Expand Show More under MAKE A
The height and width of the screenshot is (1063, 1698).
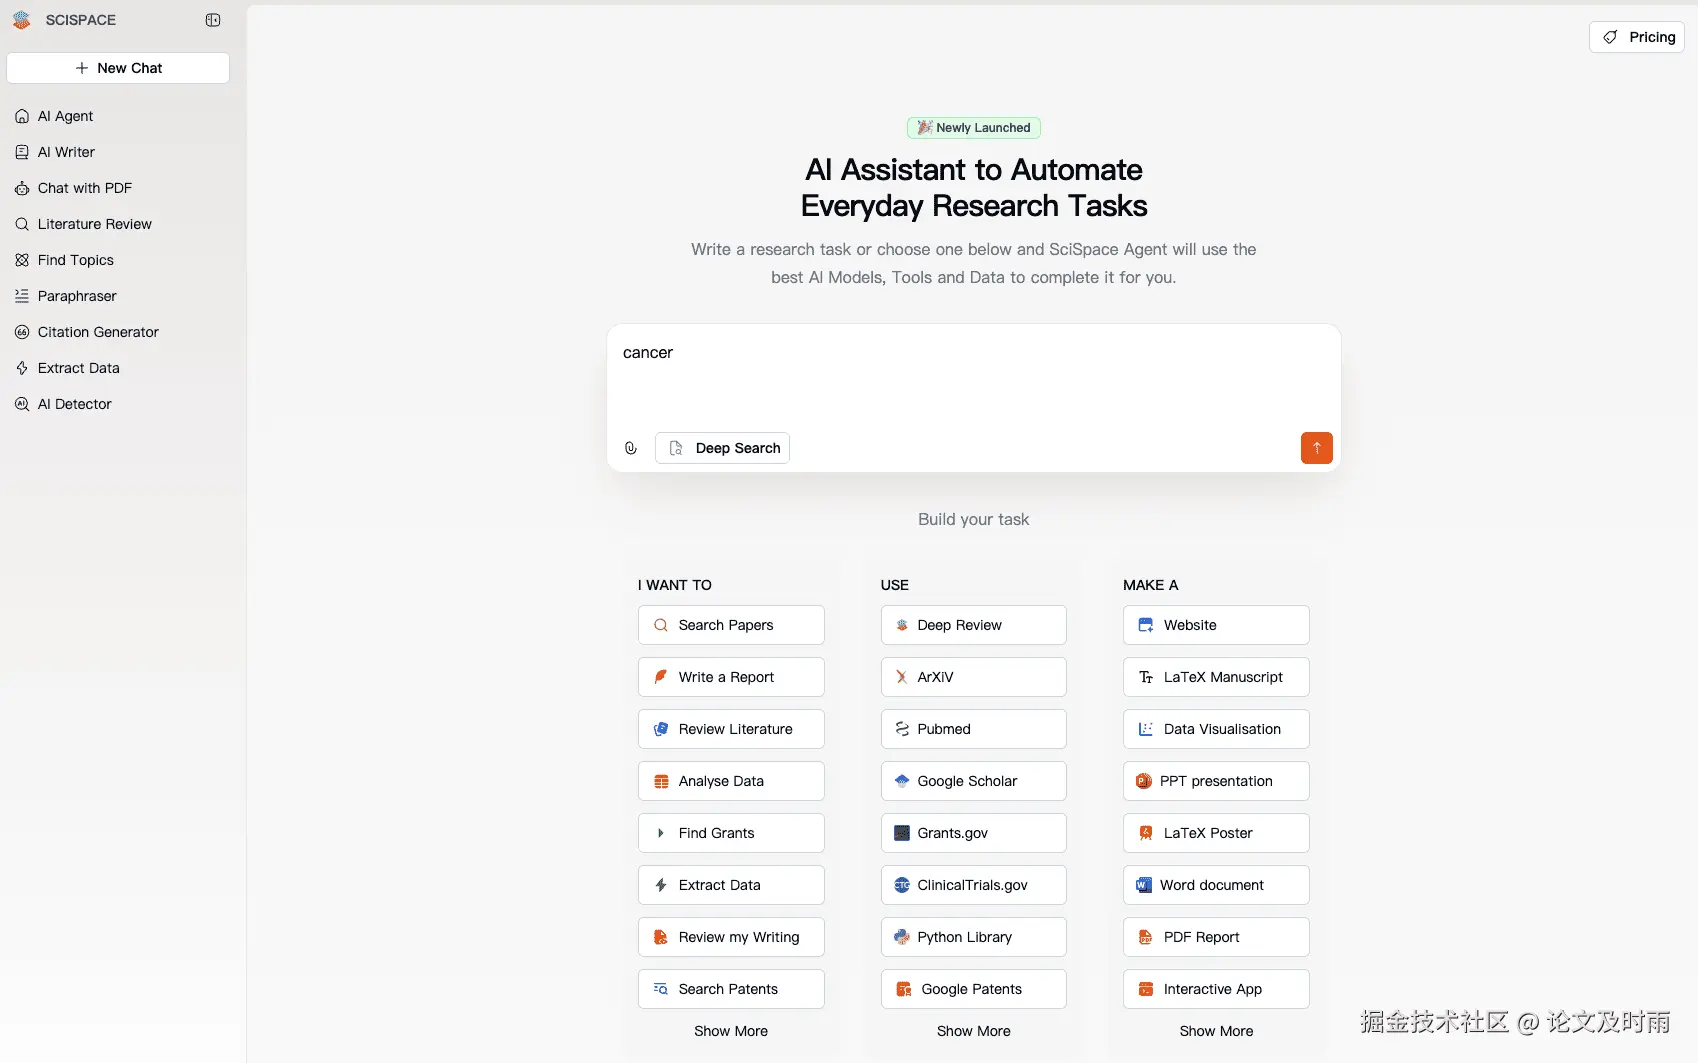pyautogui.click(x=1216, y=1031)
